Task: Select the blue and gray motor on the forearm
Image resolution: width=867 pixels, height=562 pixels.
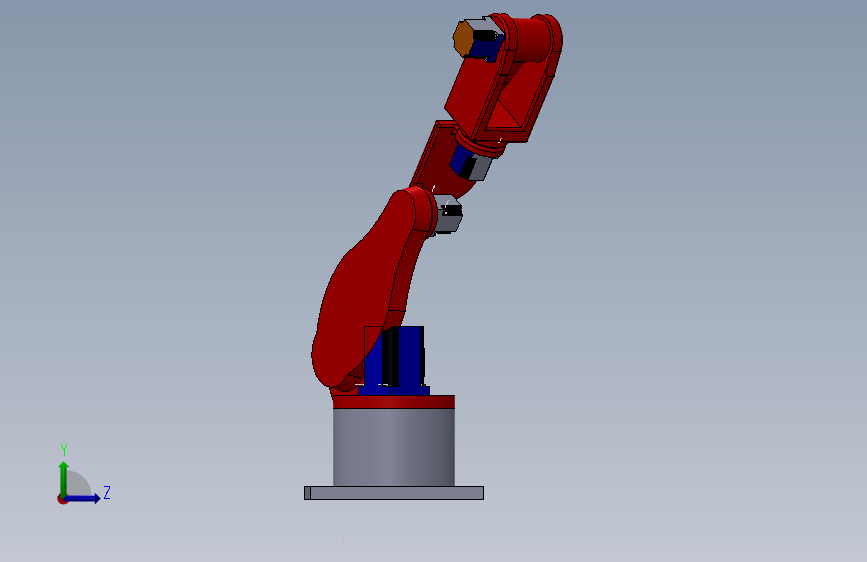Action: 470,164
